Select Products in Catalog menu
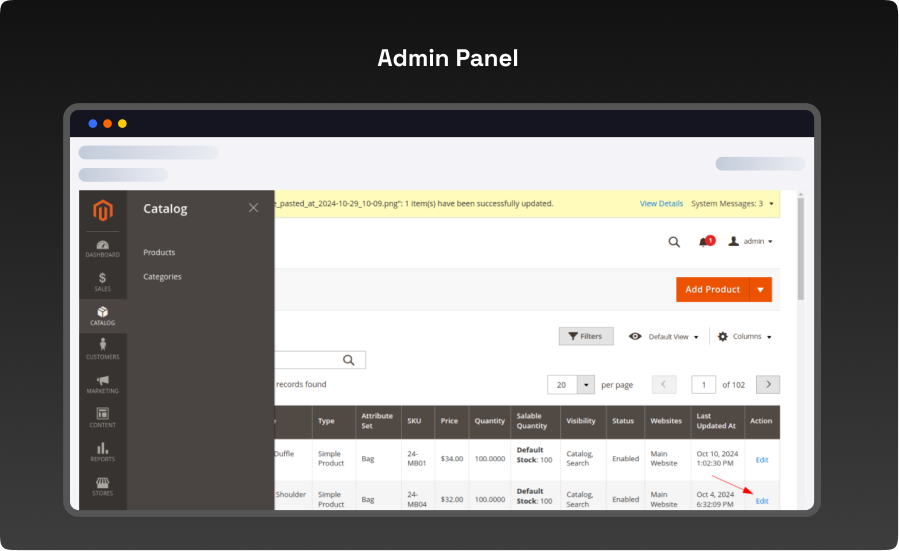 159,253
